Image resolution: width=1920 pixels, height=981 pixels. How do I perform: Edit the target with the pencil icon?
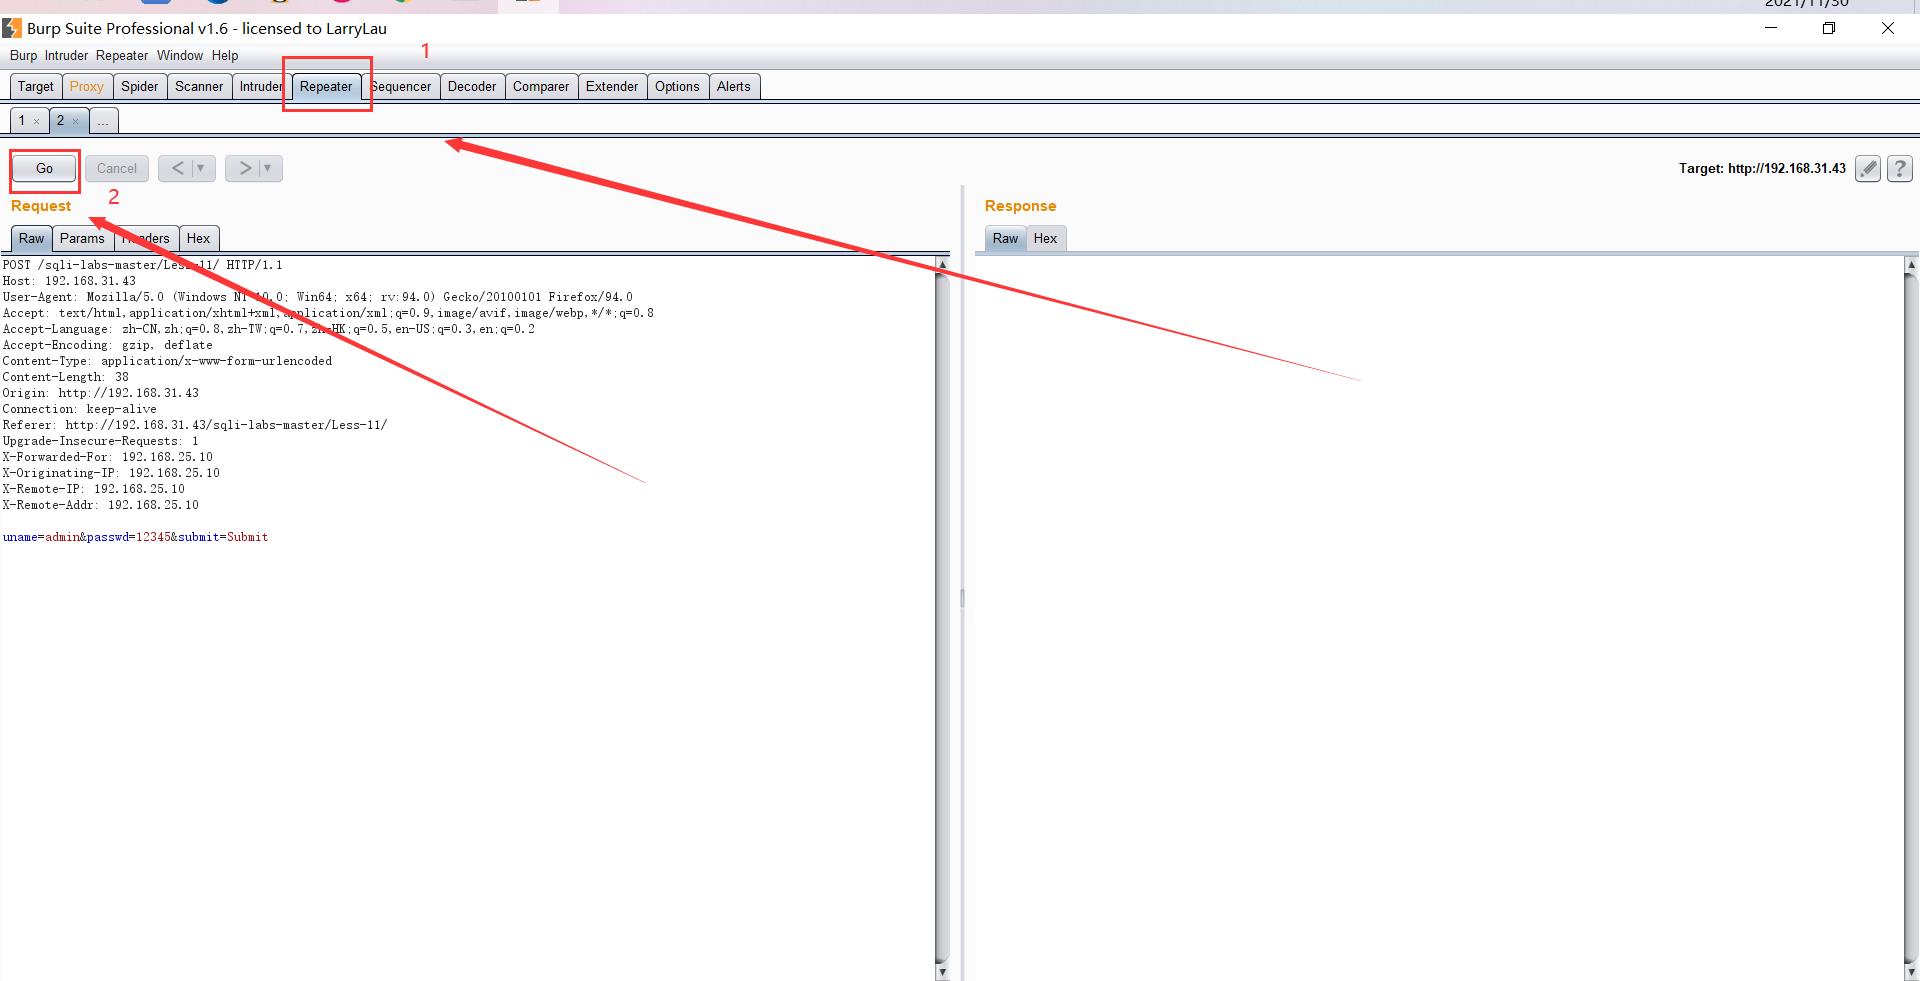(x=1867, y=169)
